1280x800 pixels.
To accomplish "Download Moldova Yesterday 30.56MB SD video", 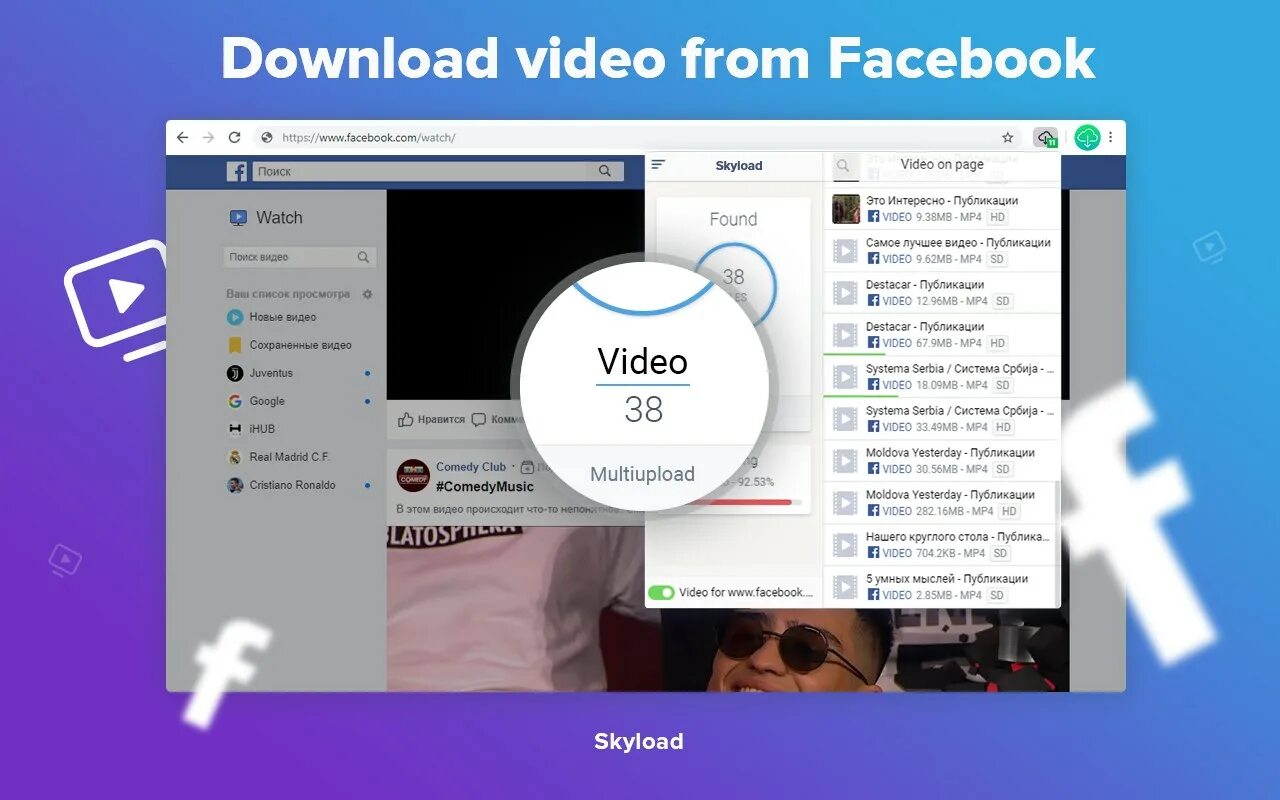I will 941,461.
